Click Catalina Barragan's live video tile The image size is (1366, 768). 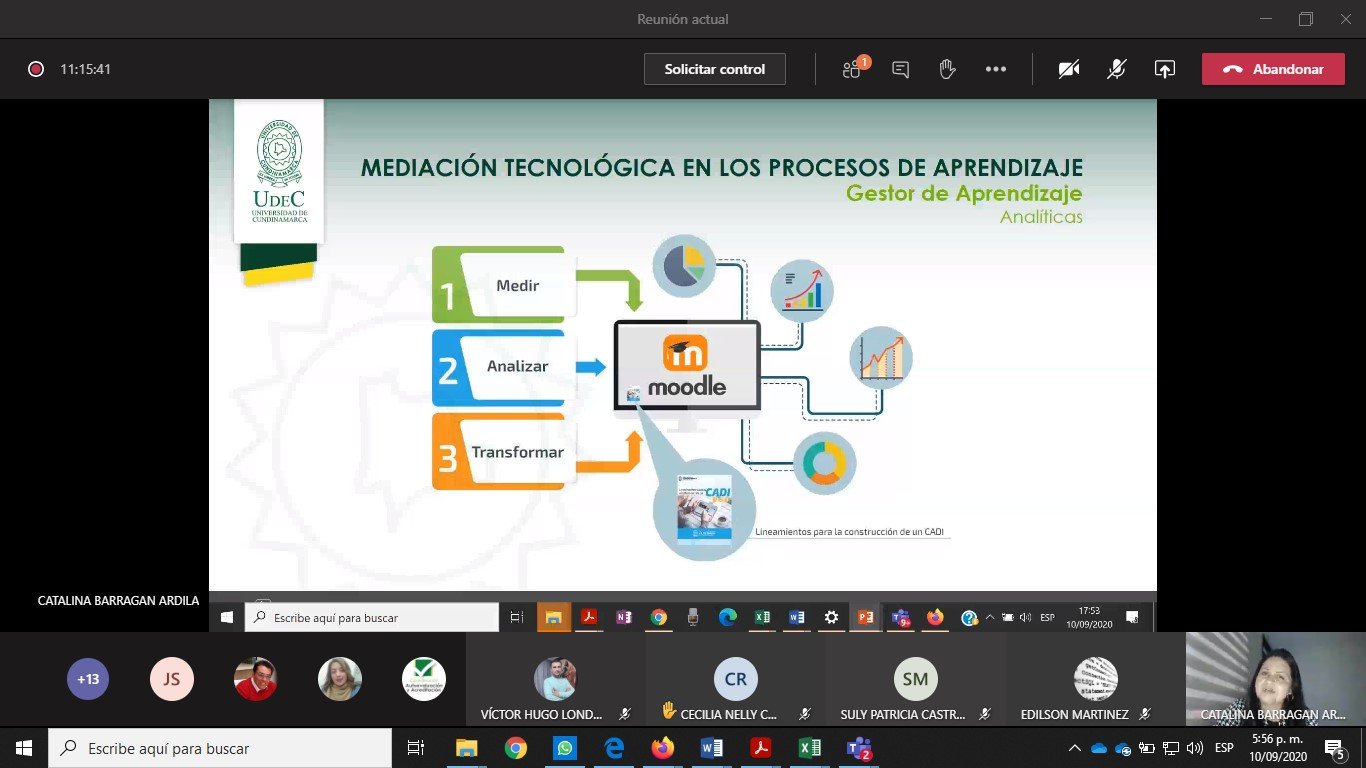[x=1275, y=679]
